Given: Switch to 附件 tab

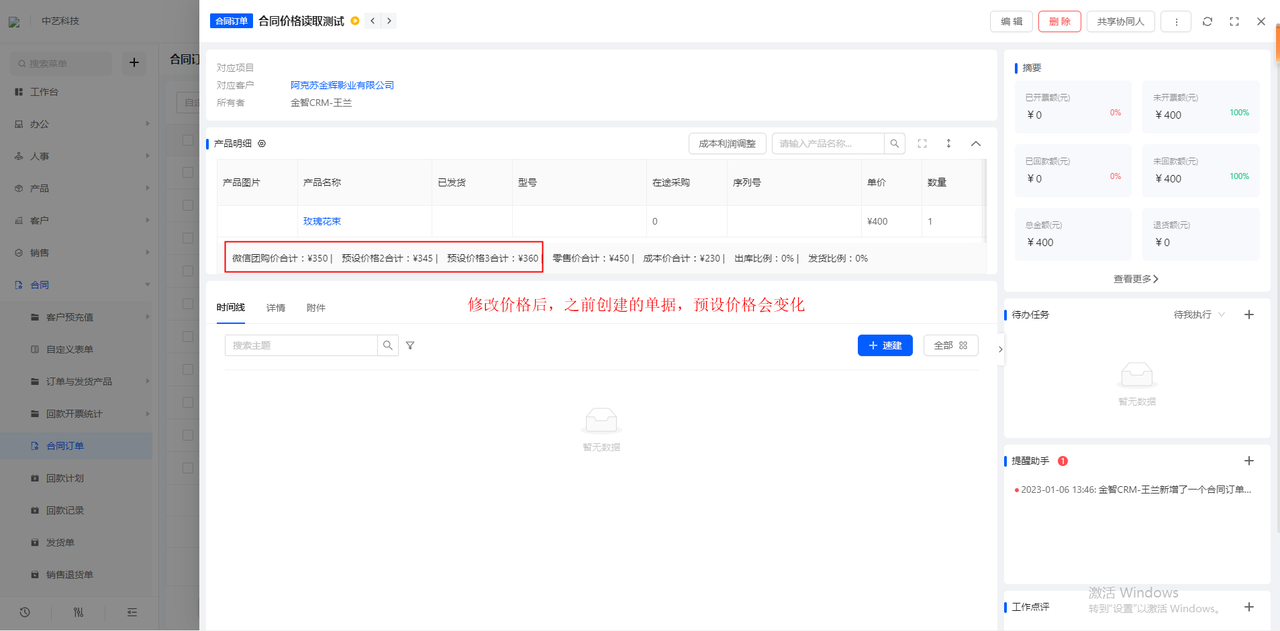Looking at the screenshot, I should pos(316,308).
